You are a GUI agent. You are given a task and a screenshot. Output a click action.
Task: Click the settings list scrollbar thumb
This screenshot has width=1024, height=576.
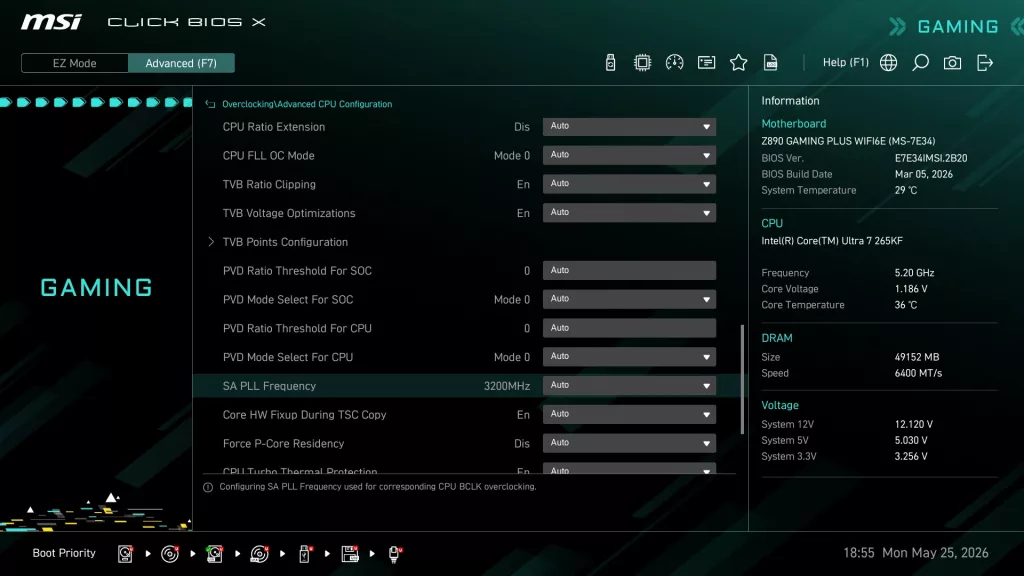coord(742,379)
